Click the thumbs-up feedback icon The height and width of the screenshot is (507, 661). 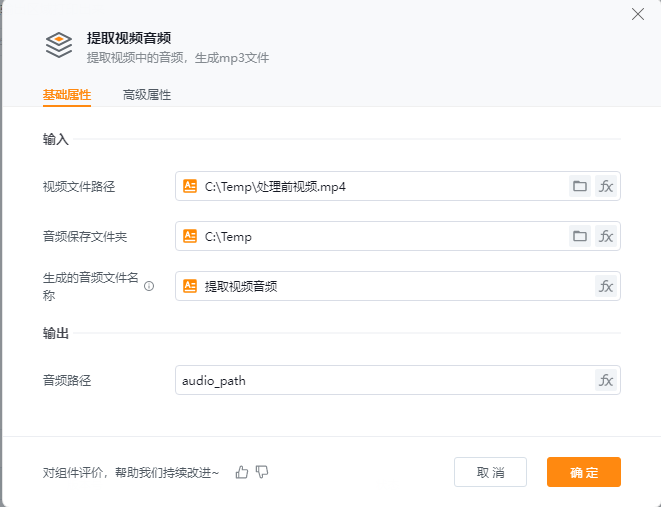point(242,472)
